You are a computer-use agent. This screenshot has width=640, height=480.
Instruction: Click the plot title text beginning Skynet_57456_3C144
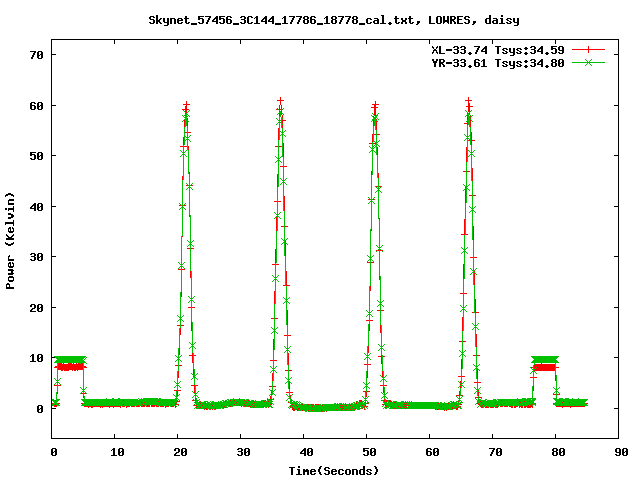tap(334, 20)
